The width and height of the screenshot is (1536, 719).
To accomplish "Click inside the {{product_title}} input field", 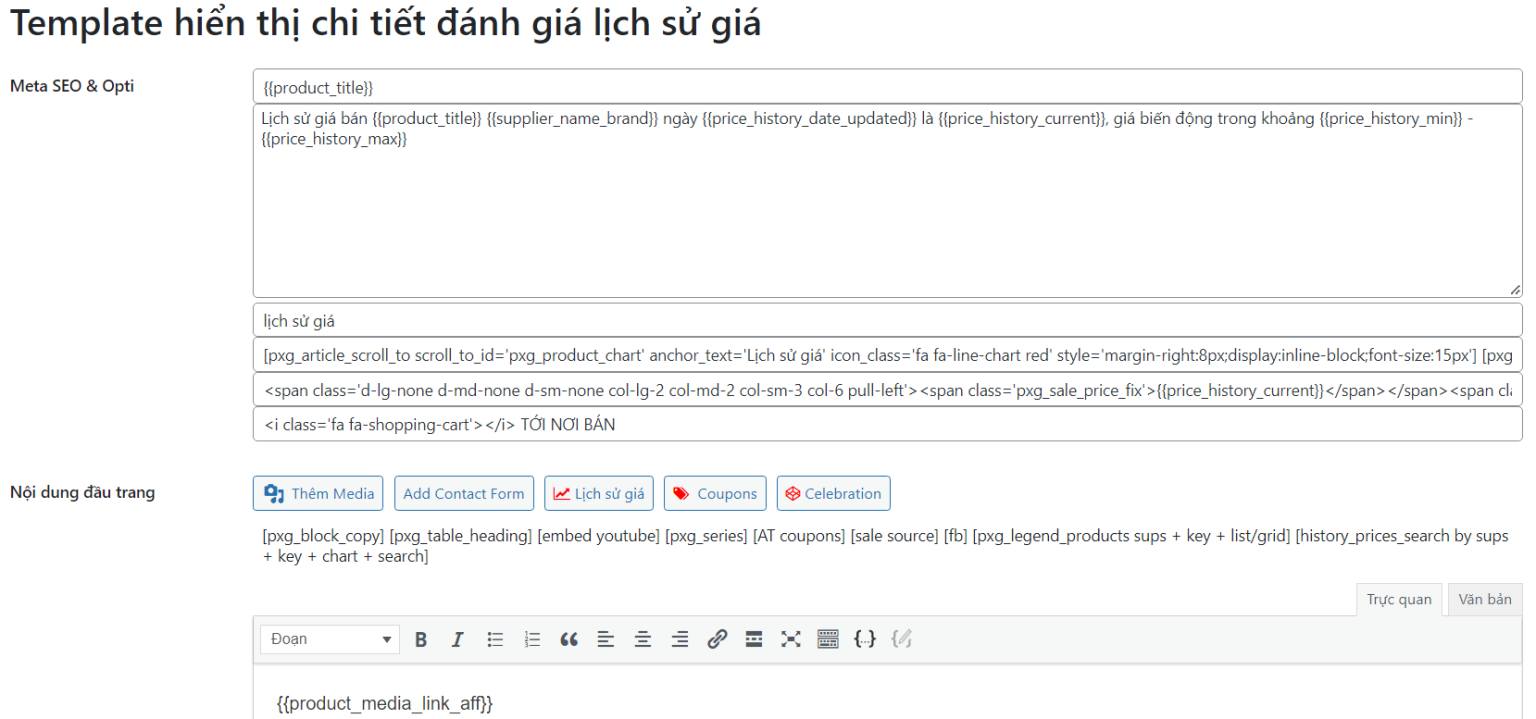I will coord(700,86).
